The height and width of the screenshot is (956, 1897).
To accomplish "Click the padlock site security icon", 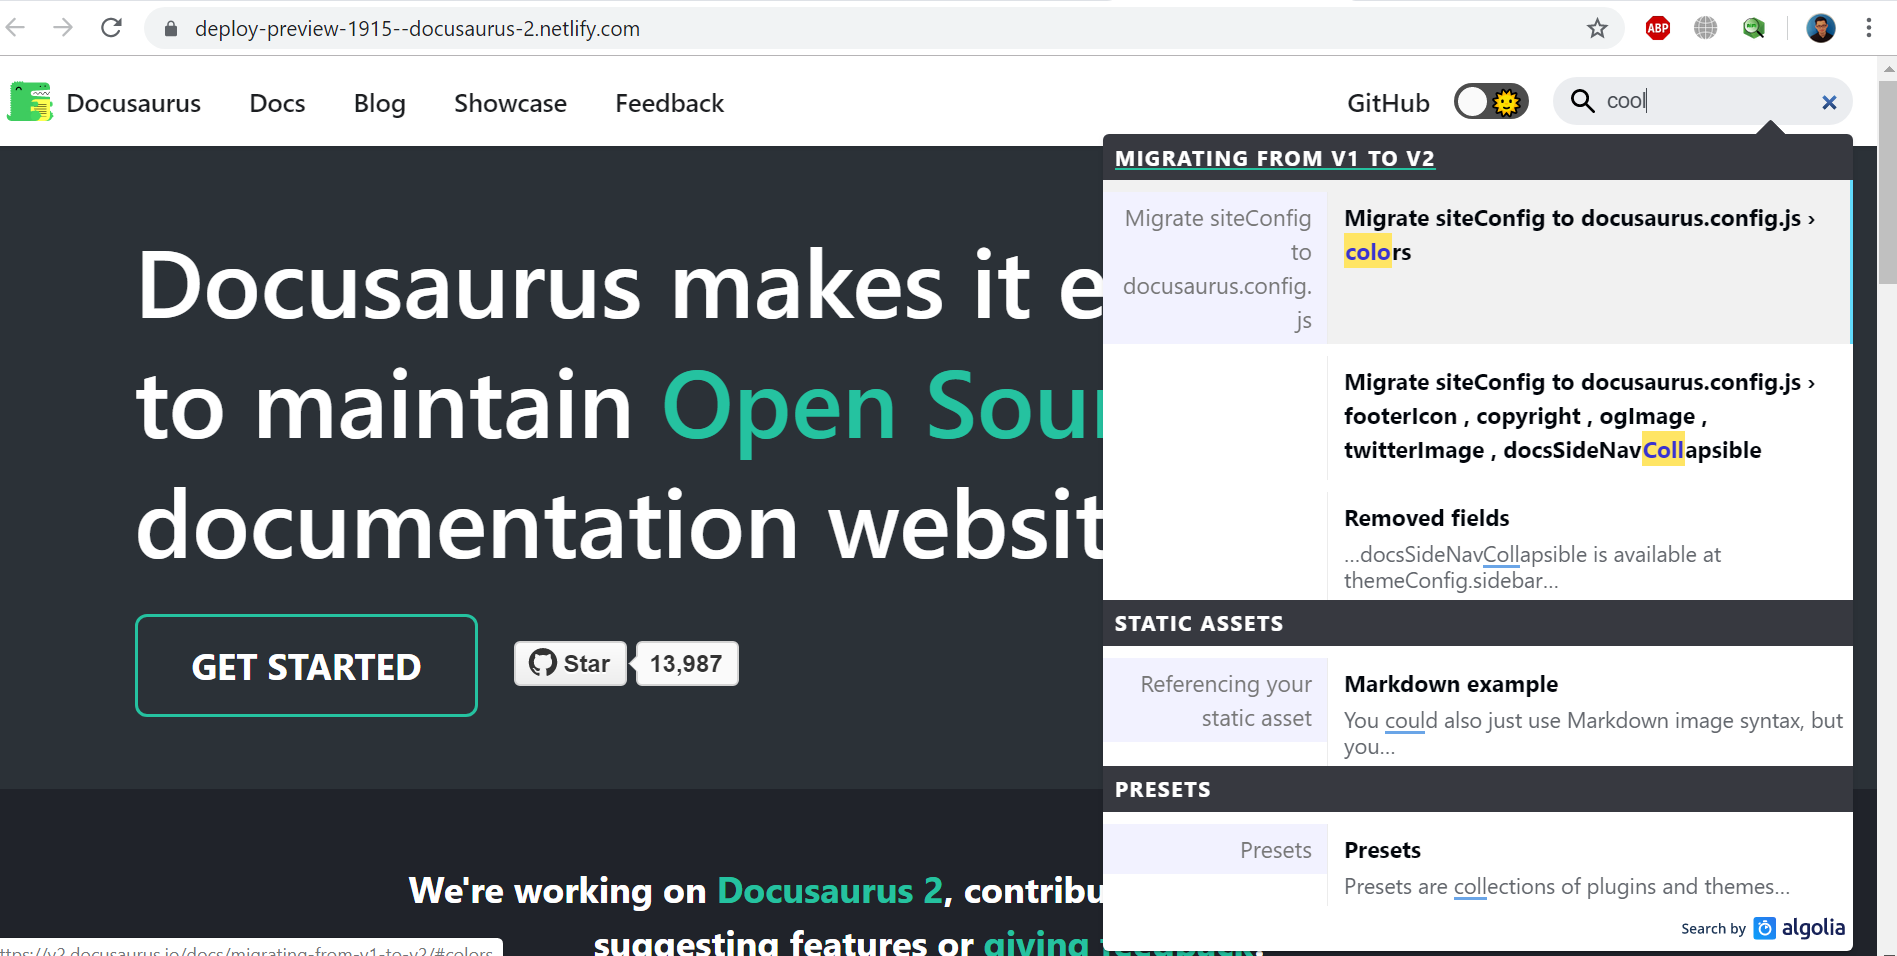I will click(171, 29).
